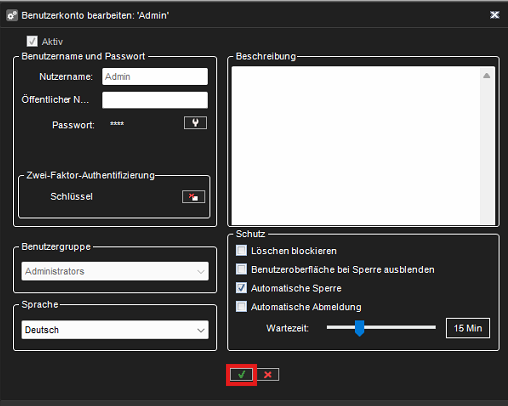Click the Beschreibung scrollbar up arrow

[x=487, y=76]
